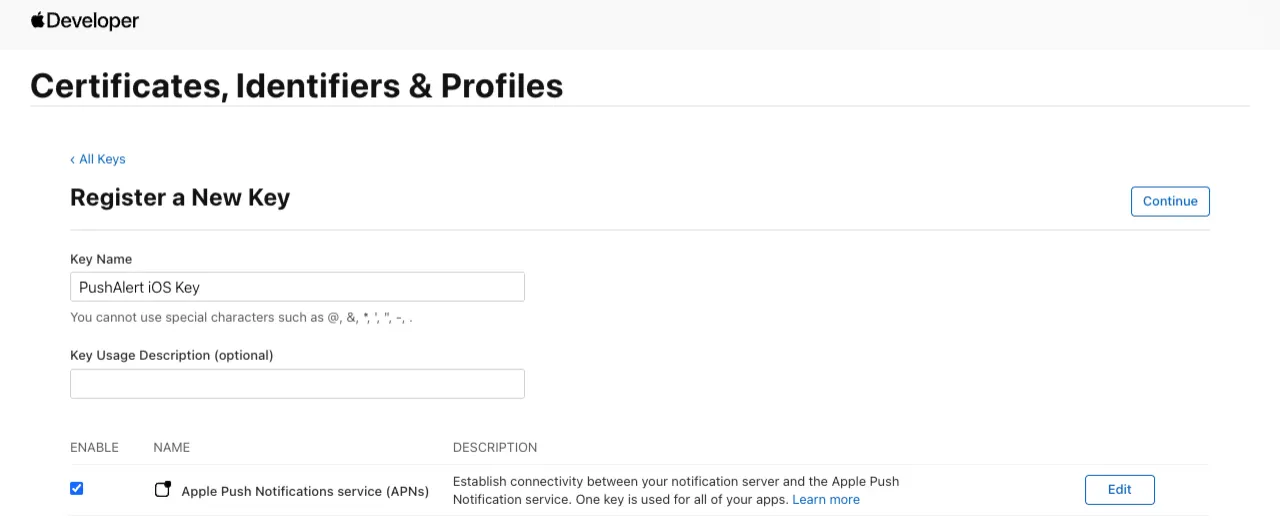Click the DESCRIPTION column header
The height and width of the screenshot is (525, 1280).
pos(495,447)
